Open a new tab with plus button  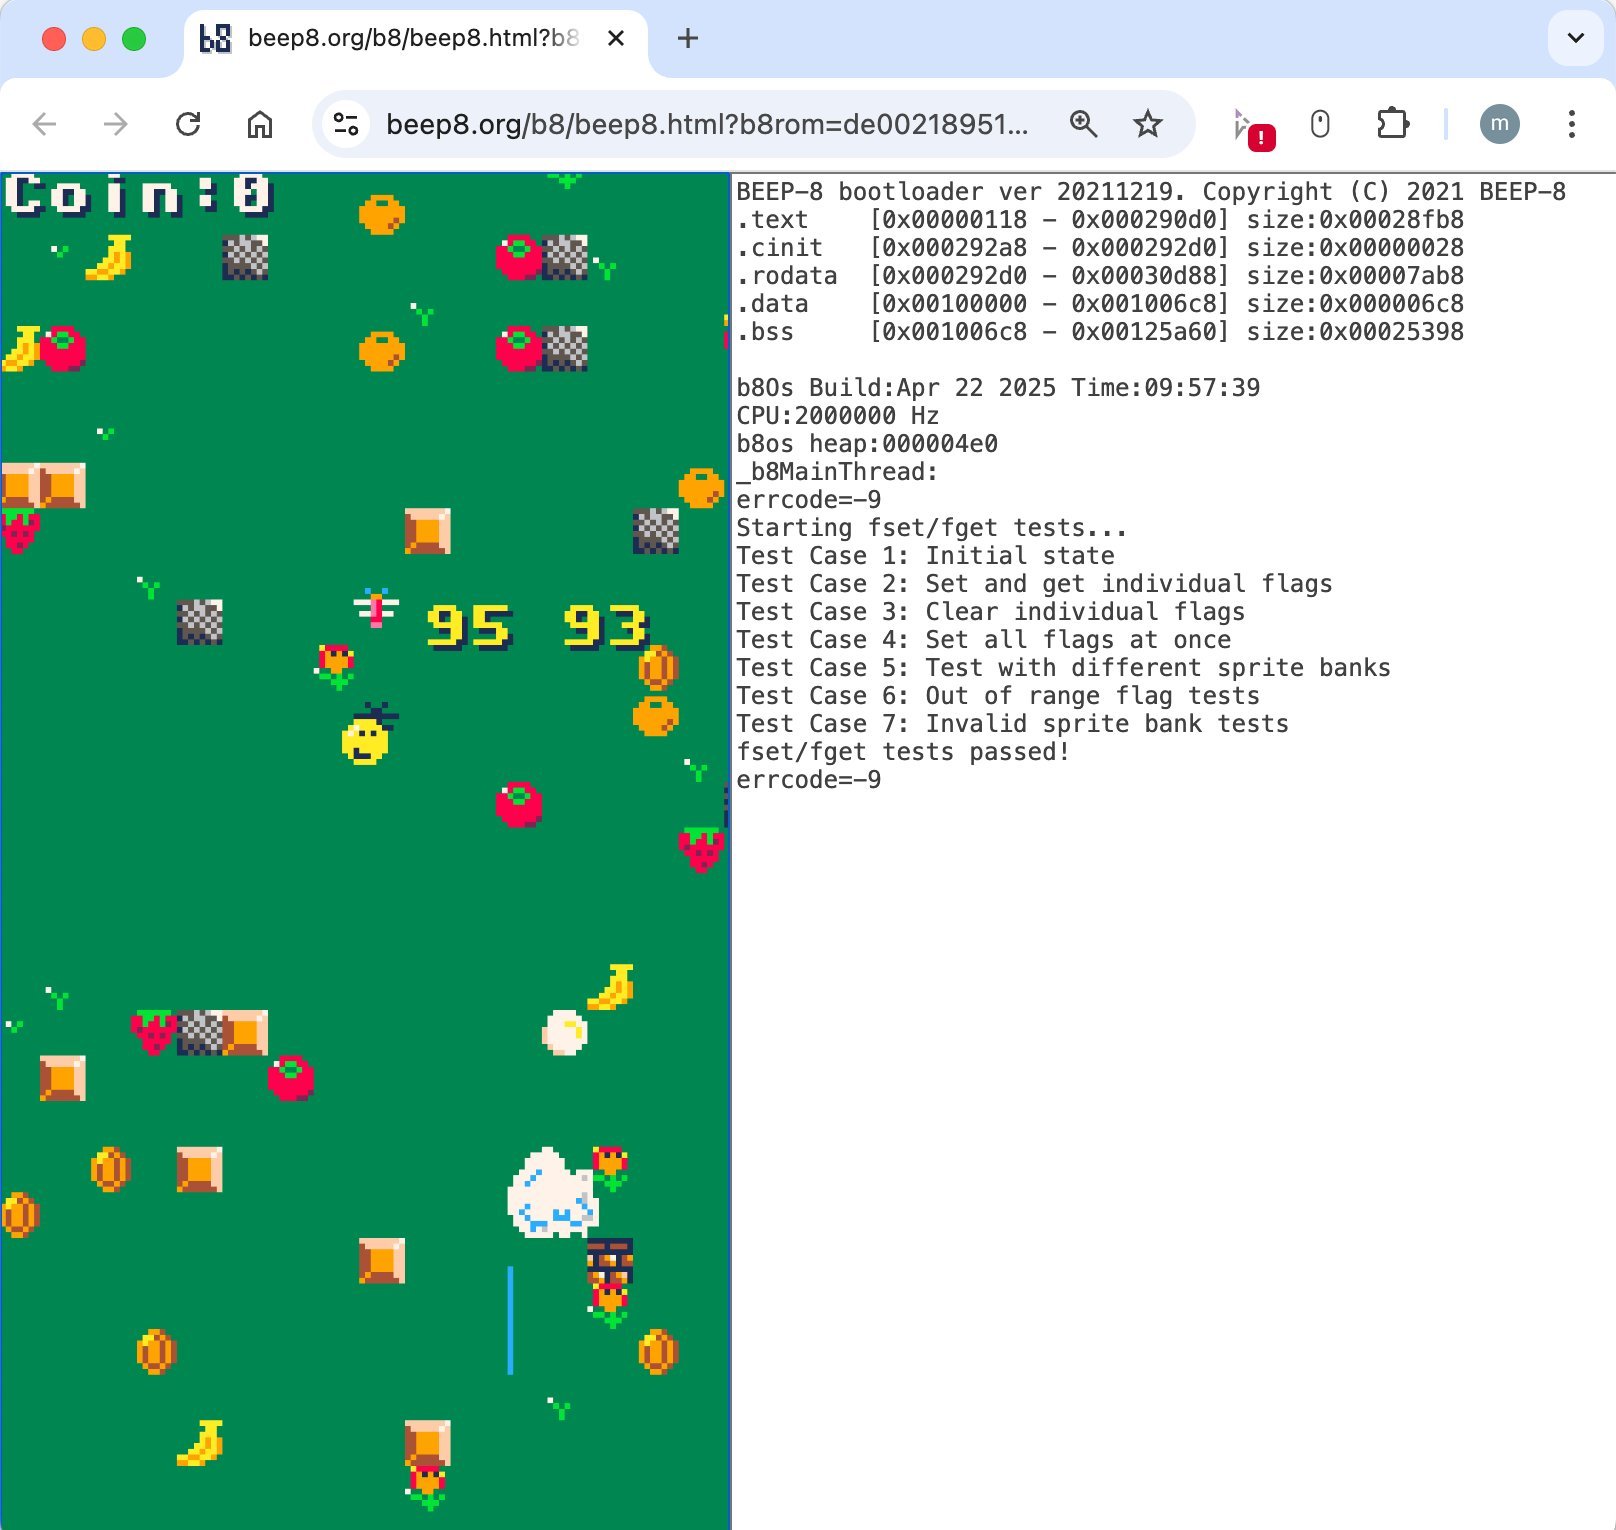[688, 38]
